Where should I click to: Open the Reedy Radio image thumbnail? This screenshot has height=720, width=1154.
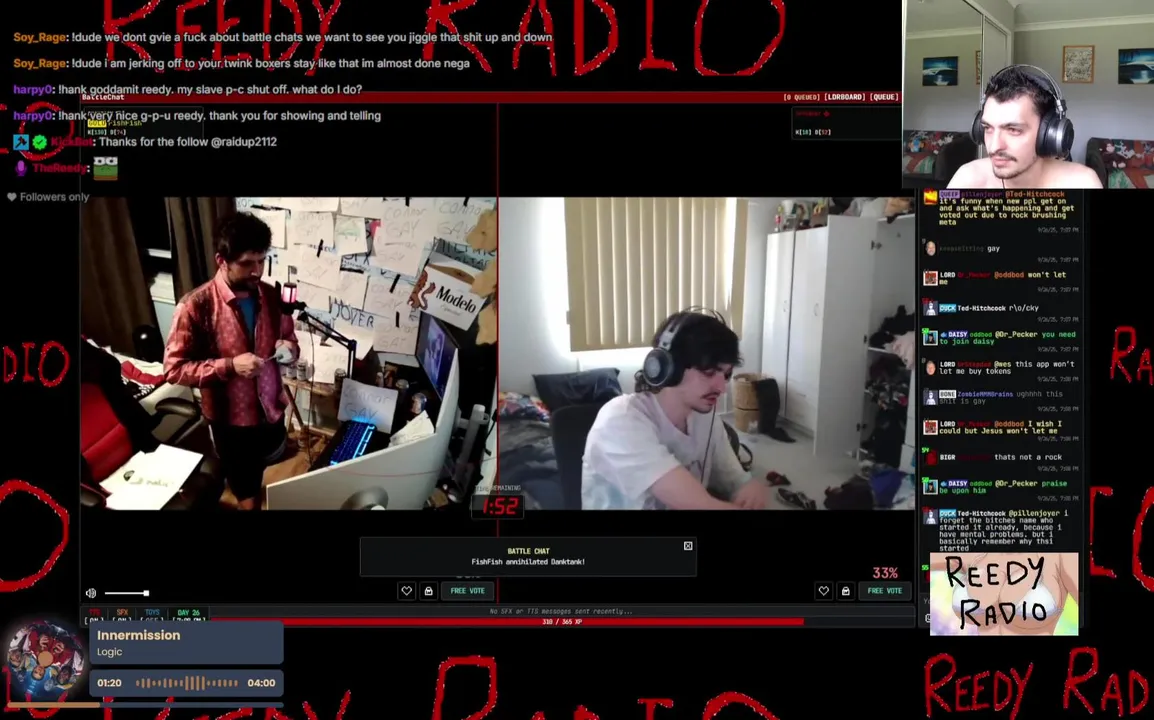pos(1004,593)
